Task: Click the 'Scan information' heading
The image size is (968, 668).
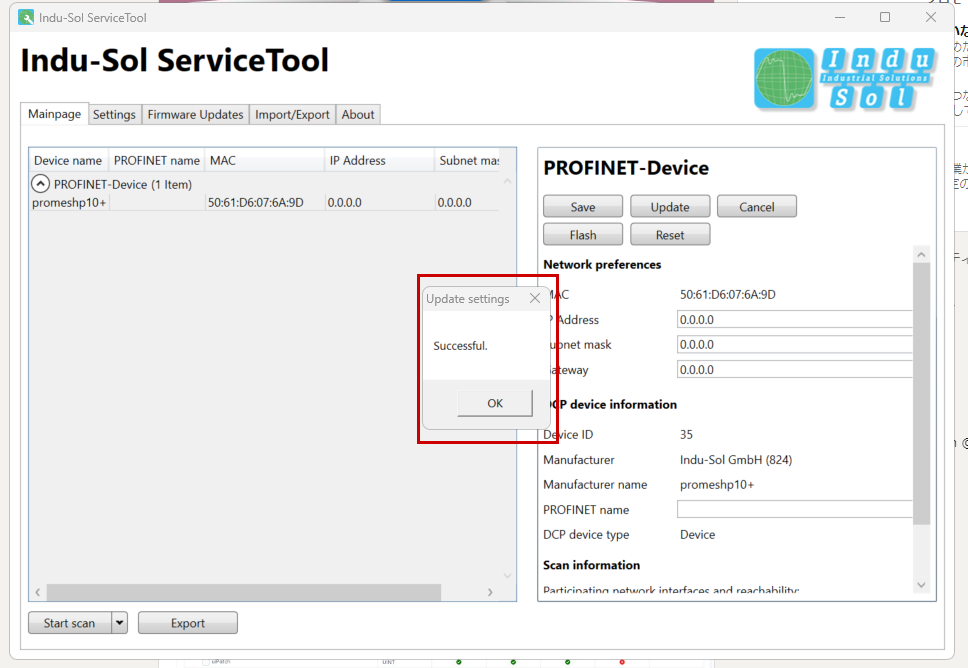Action: pos(591,565)
